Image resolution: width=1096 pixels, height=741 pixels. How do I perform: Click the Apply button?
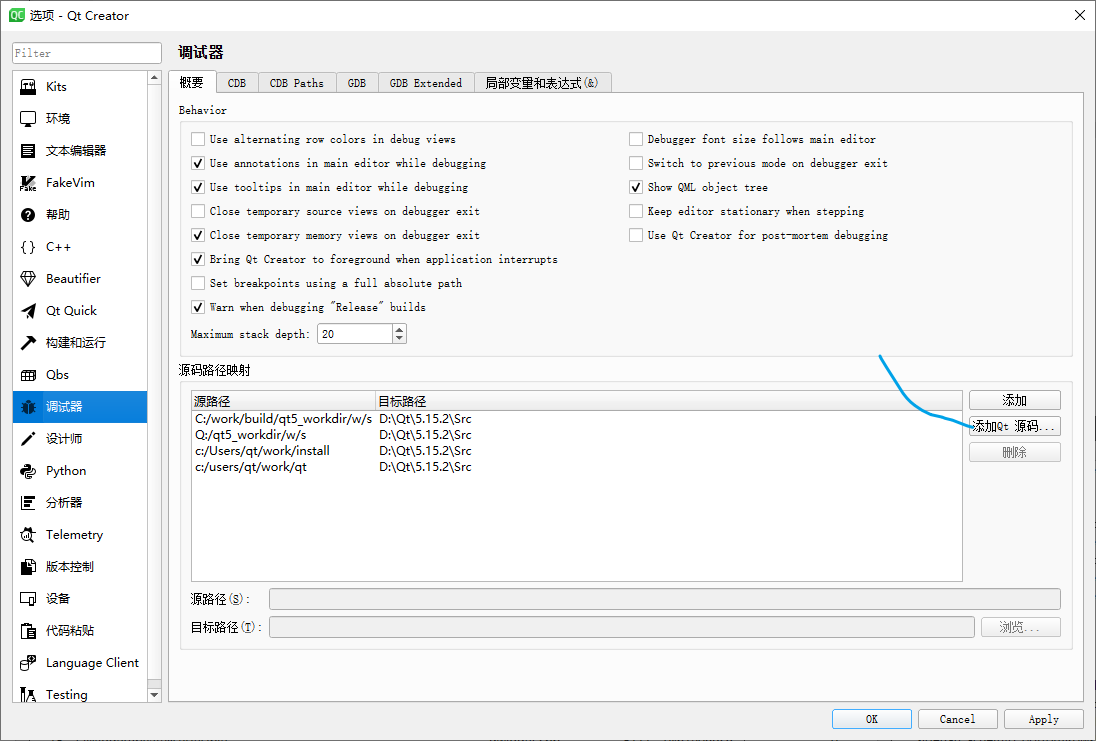point(1044,719)
